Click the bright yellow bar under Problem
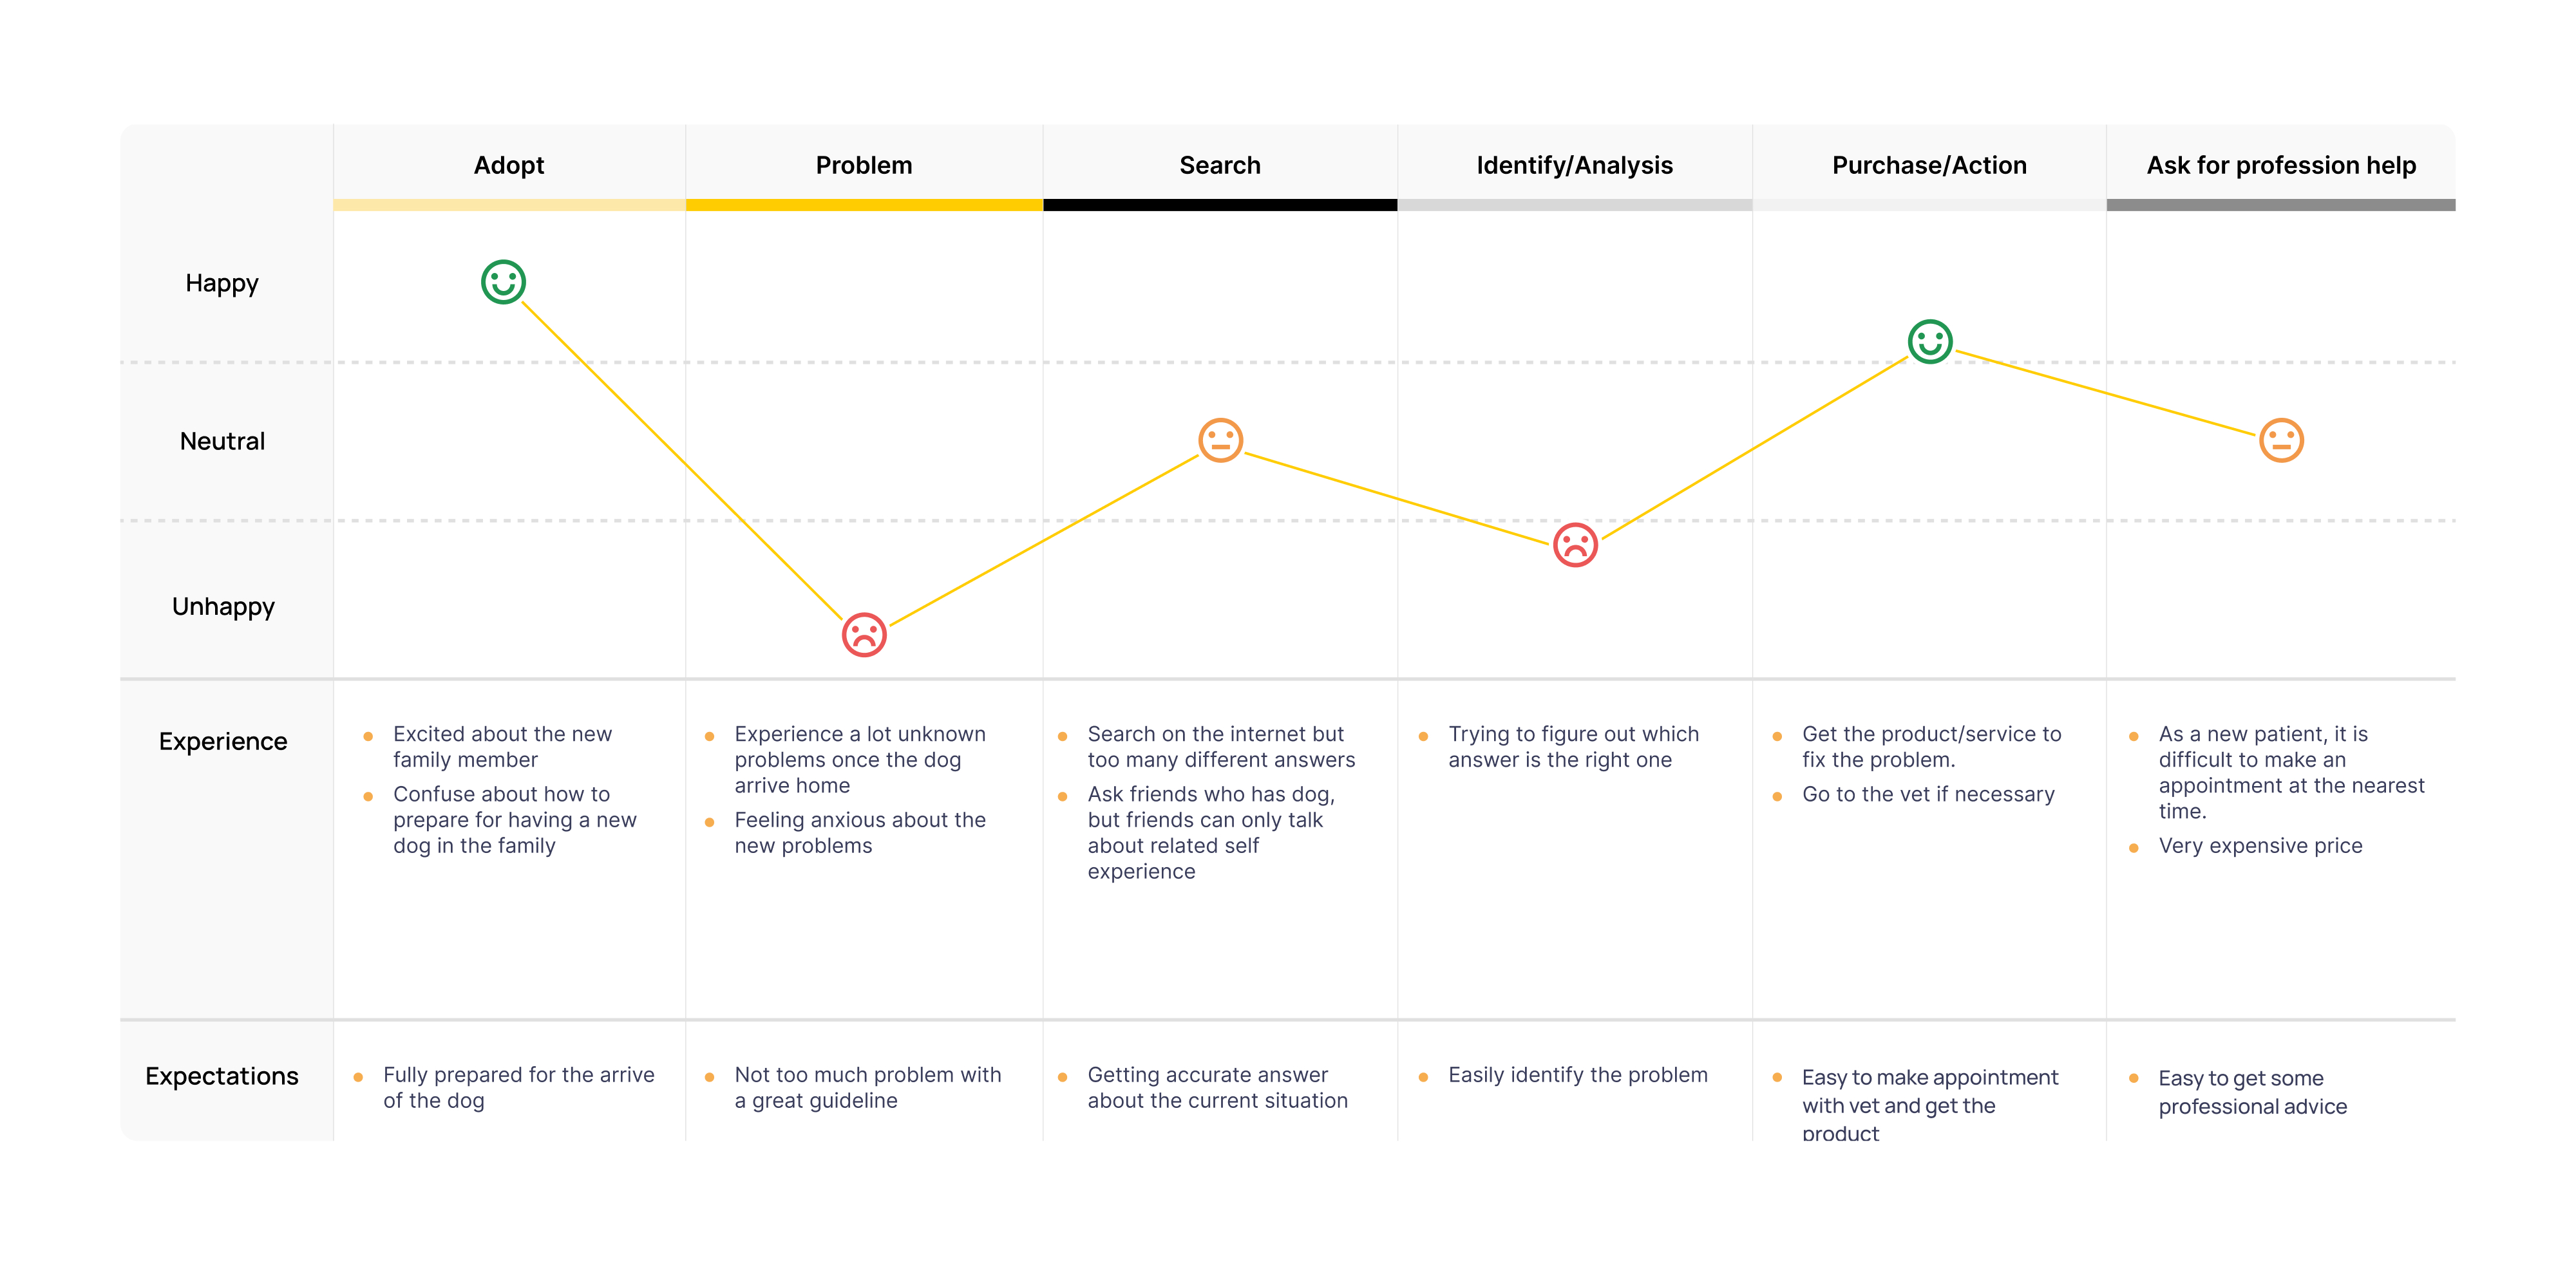This screenshot has height=1265, width=2576. click(x=864, y=205)
